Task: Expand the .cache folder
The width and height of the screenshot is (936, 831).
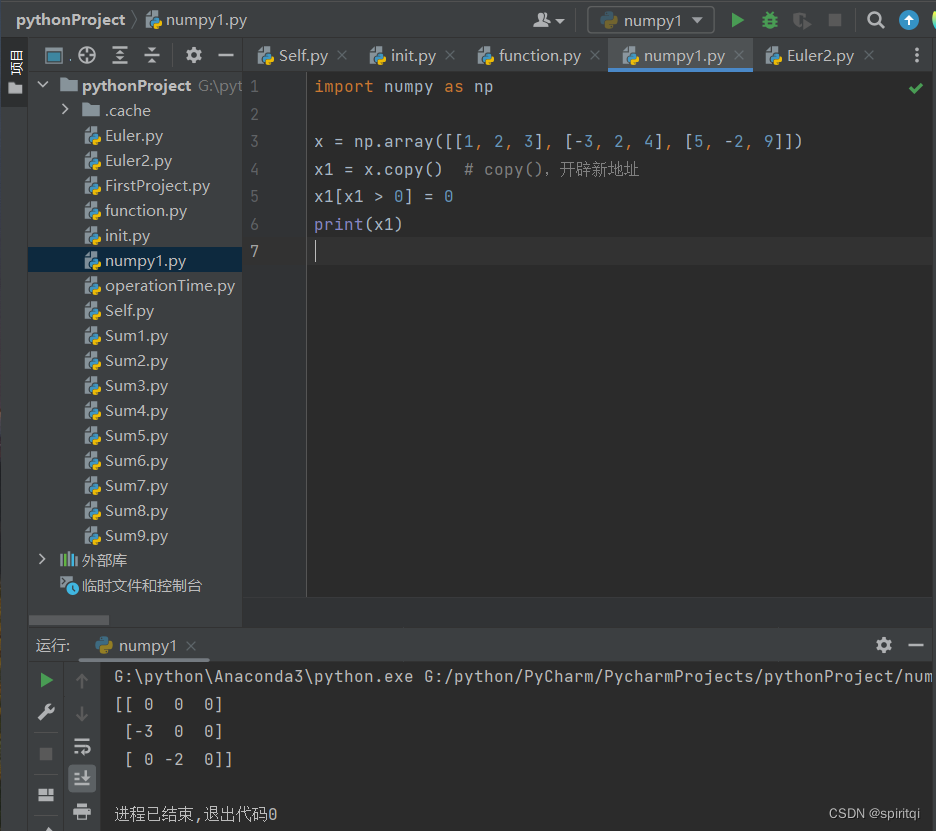Action: (x=65, y=109)
